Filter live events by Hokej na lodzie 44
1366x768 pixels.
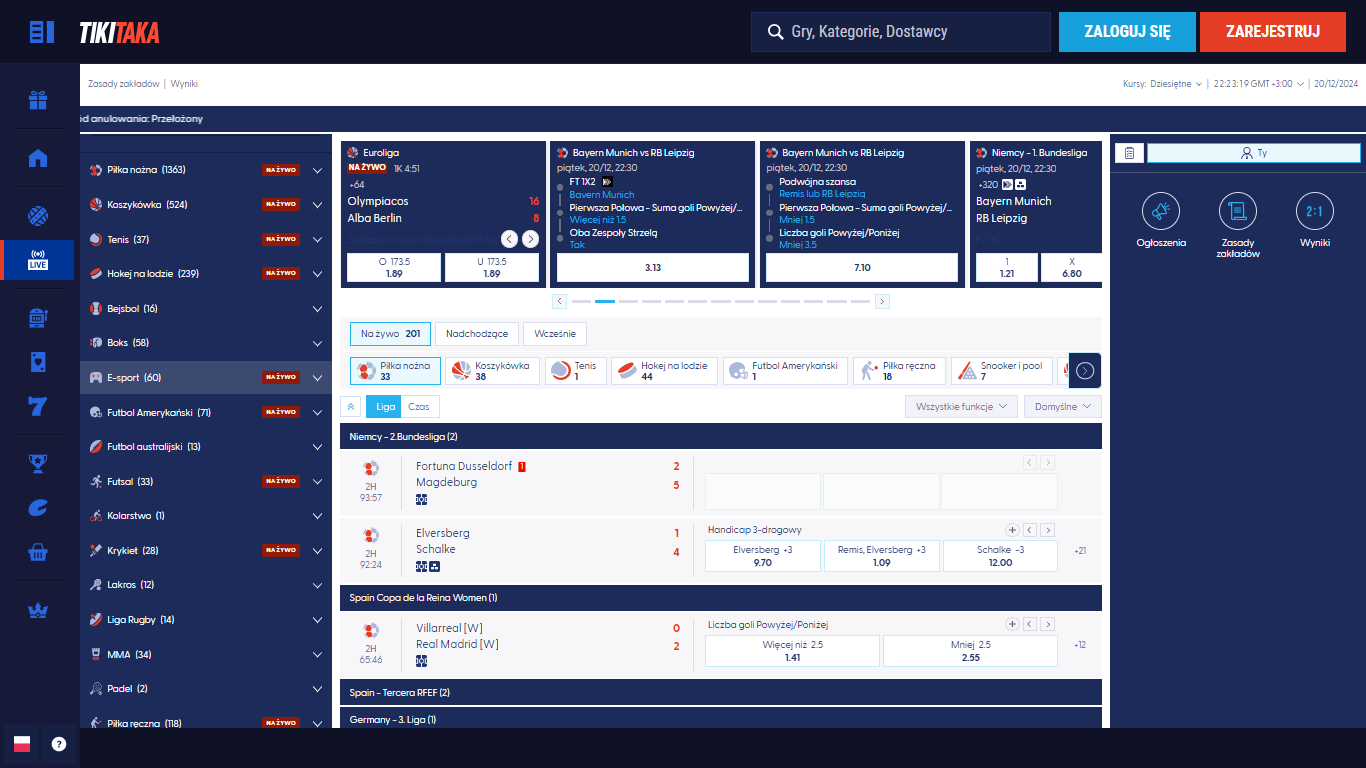pos(664,371)
